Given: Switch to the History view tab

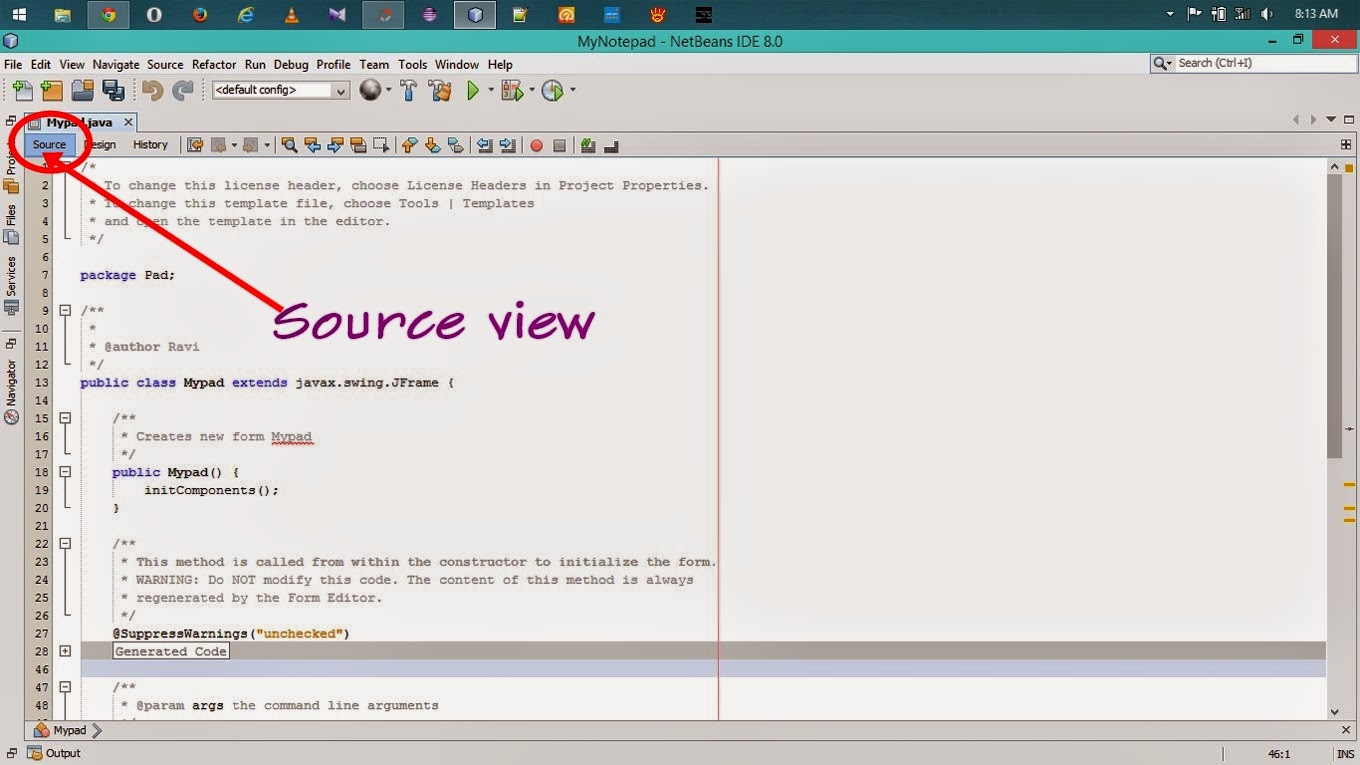Looking at the screenshot, I should (x=150, y=145).
